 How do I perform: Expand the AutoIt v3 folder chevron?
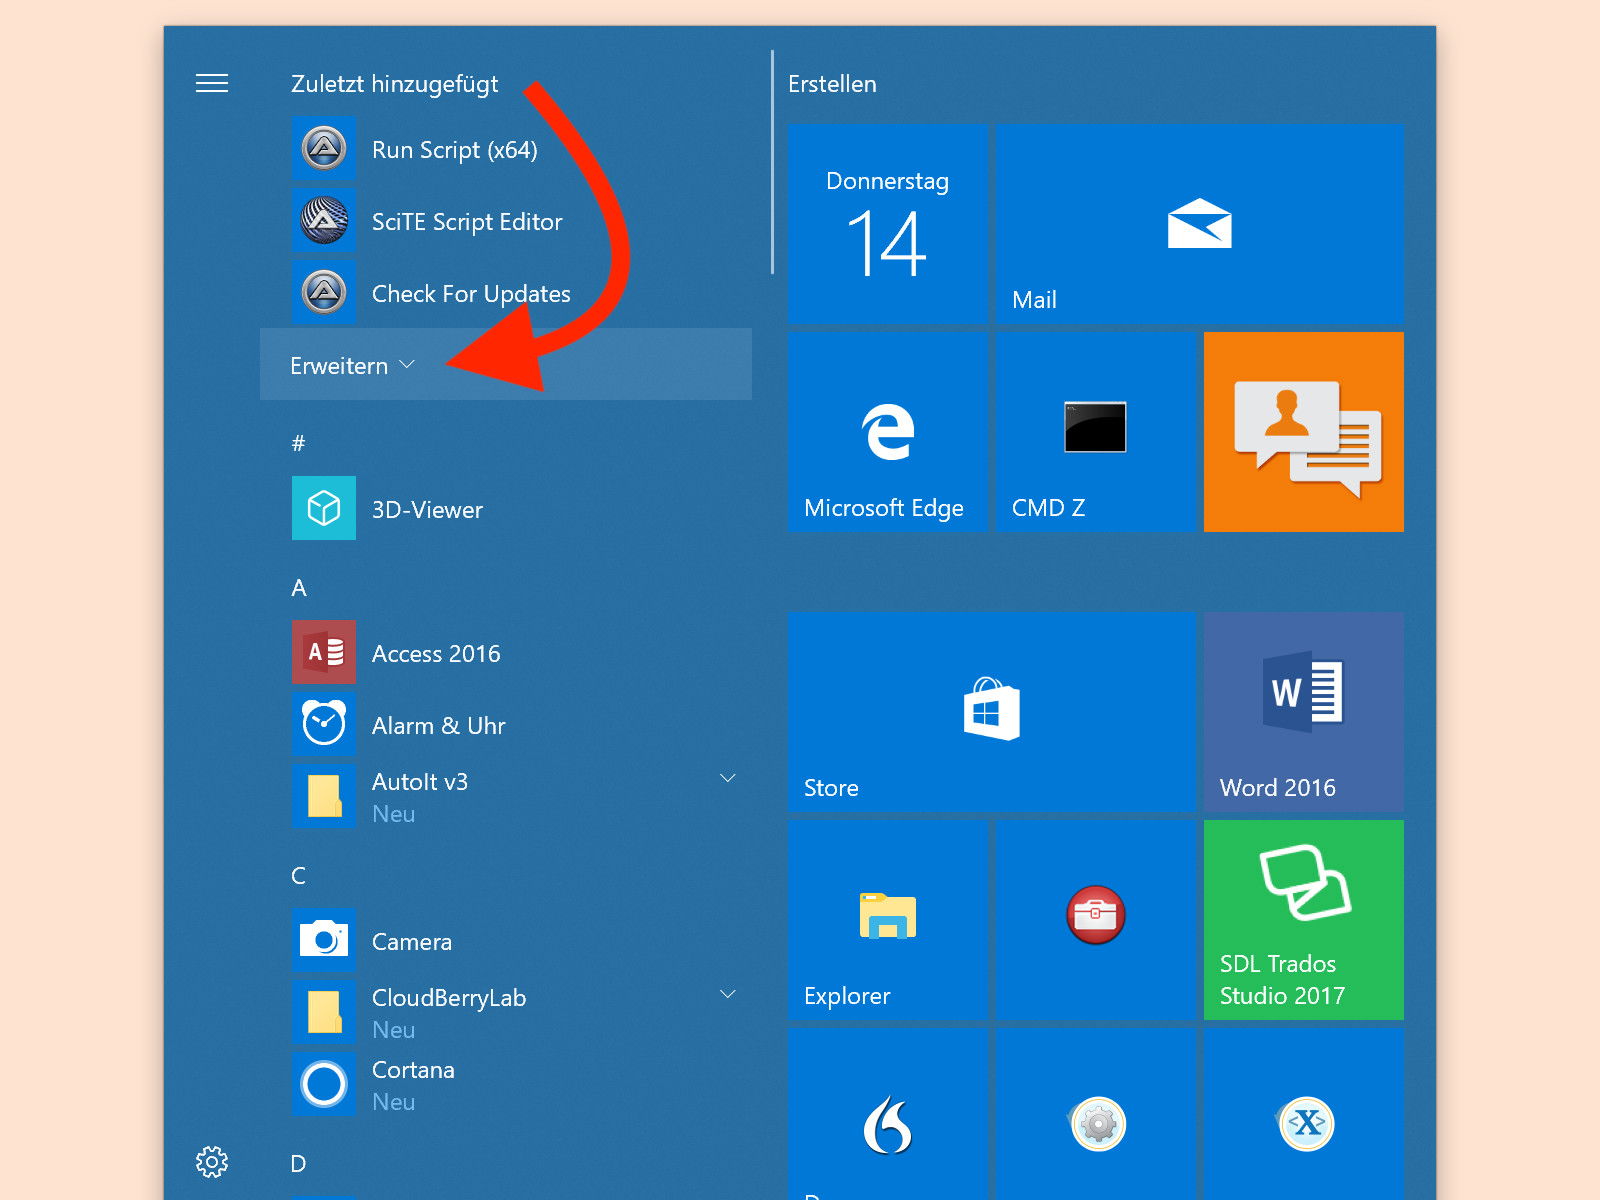[x=728, y=778]
